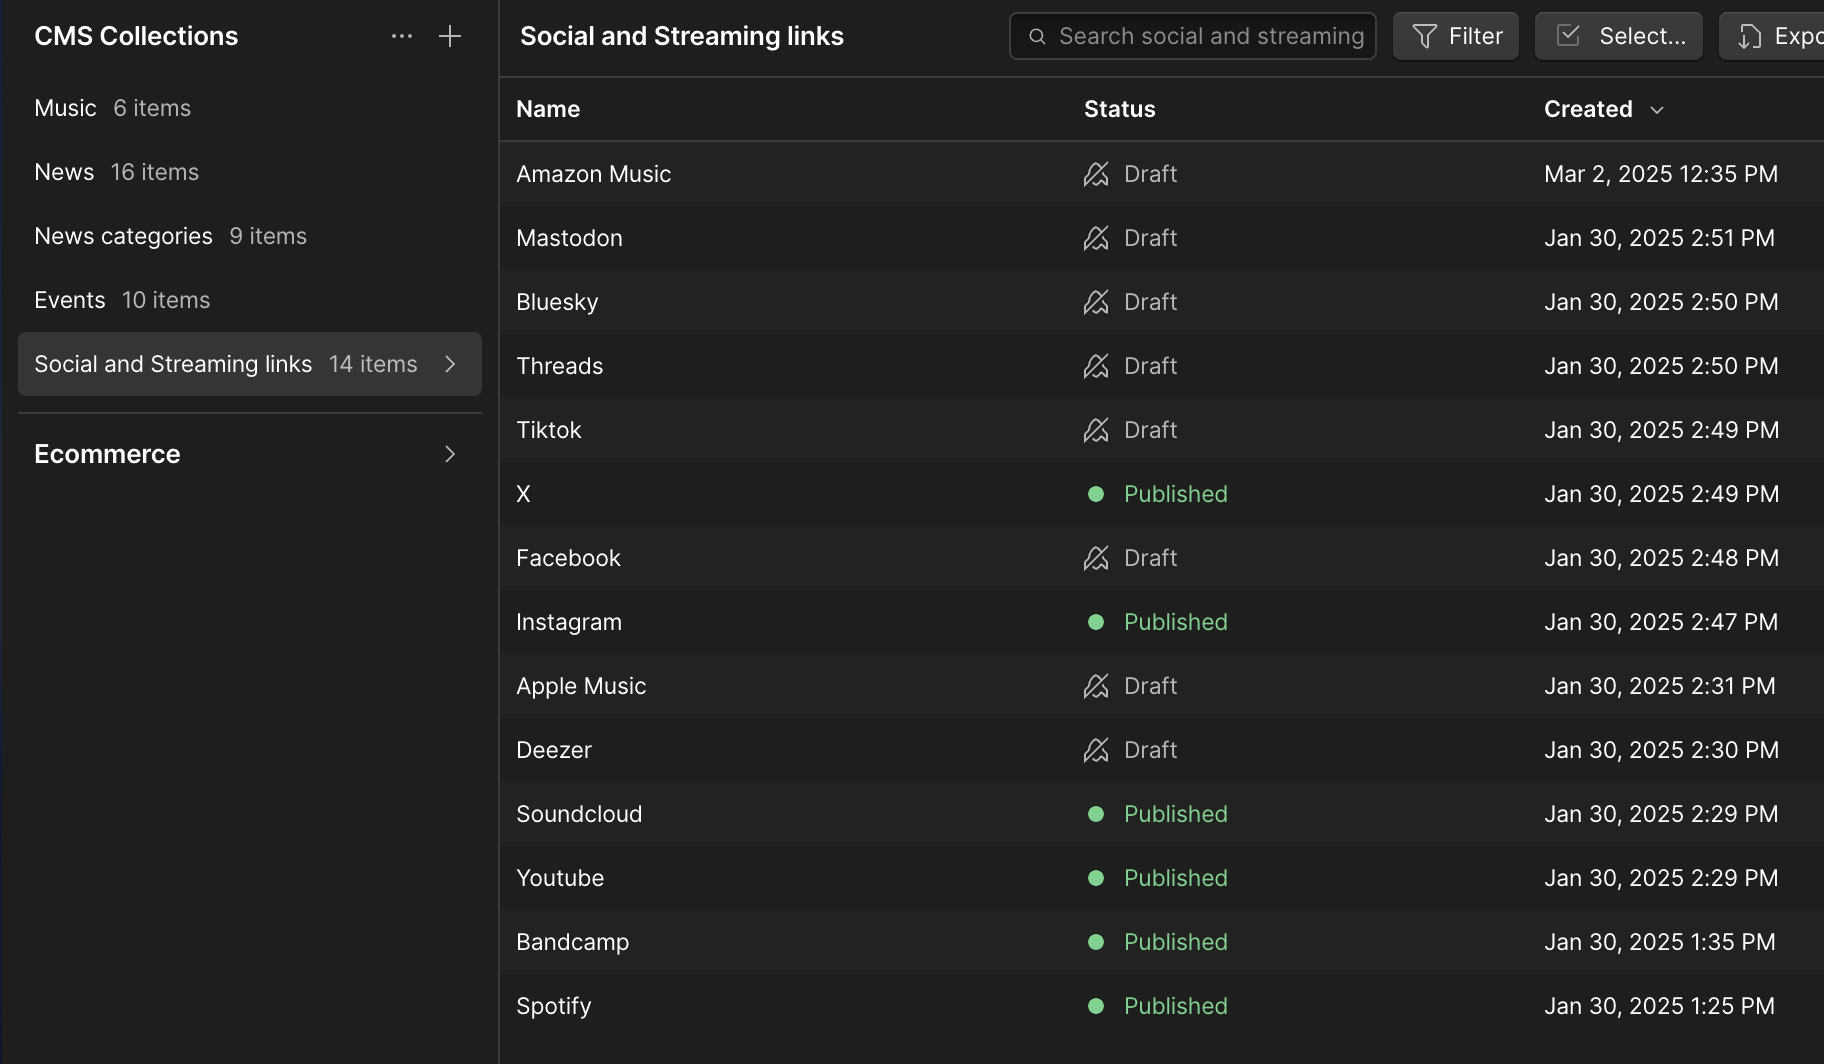The width and height of the screenshot is (1824, 1064).
Task: Click the draft crossed-eye icon beside Apple Music
Action: [1096, 686]
